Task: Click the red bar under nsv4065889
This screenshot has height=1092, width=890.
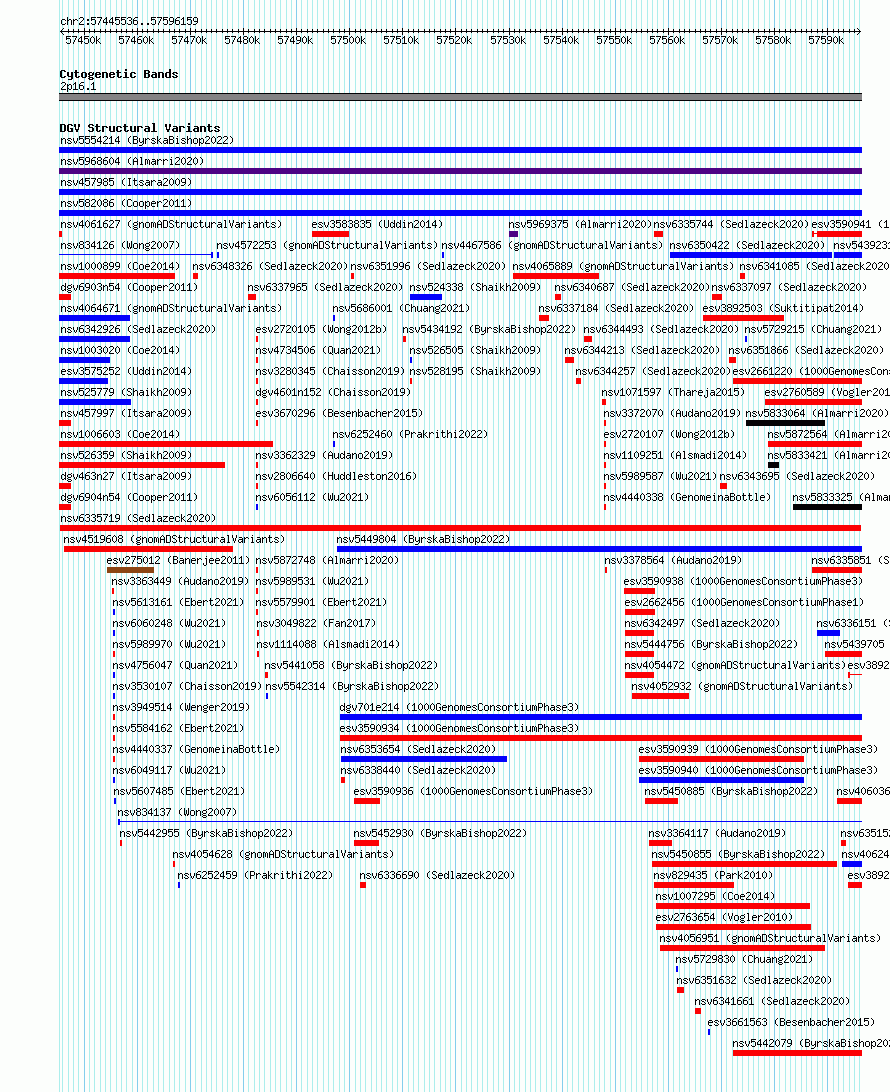Action: pos(556,276)
